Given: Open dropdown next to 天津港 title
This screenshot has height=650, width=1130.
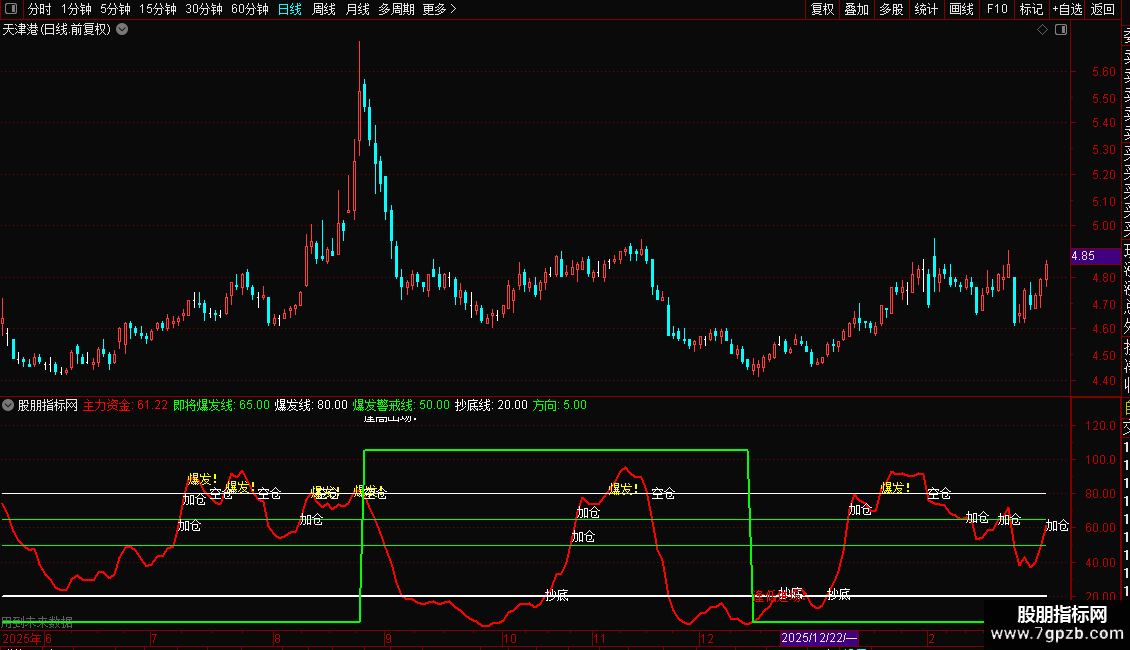Looking at the screenshot, I should click(x=123, y=30).
